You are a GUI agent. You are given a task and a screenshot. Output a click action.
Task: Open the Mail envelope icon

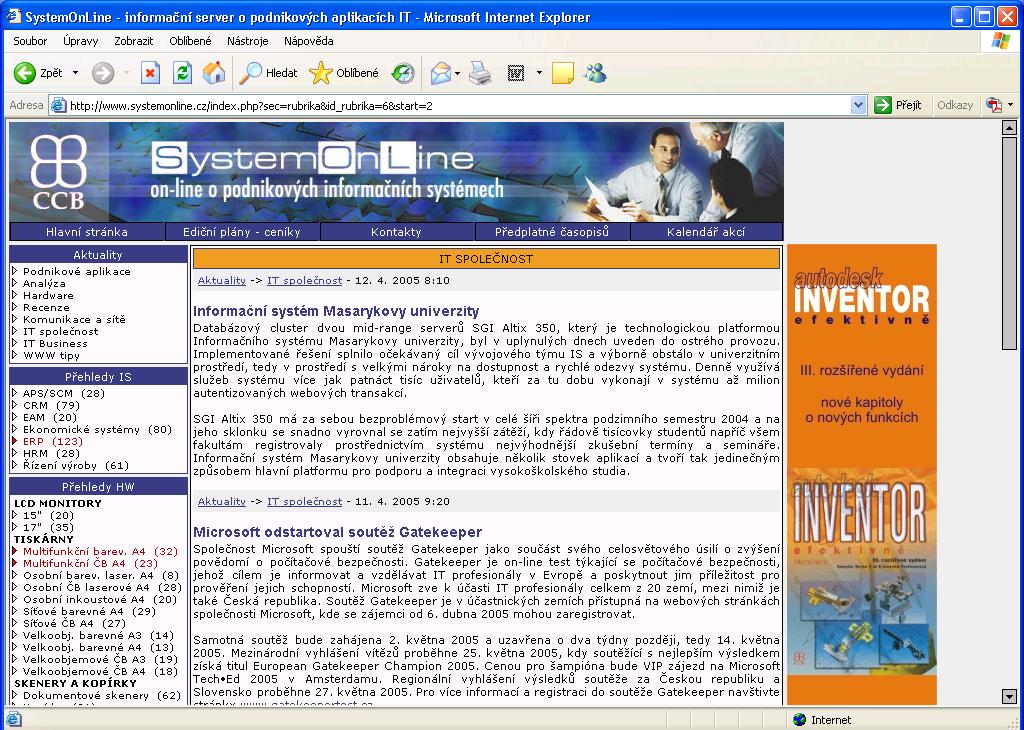click(441, 73)
